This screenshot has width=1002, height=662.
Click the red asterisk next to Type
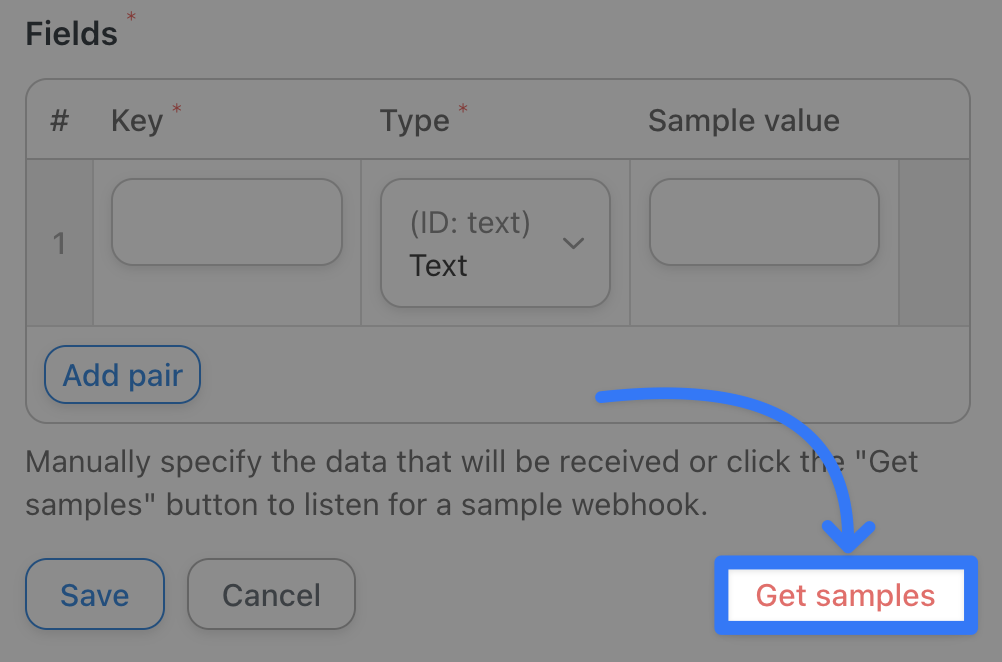tap(463, 108)
